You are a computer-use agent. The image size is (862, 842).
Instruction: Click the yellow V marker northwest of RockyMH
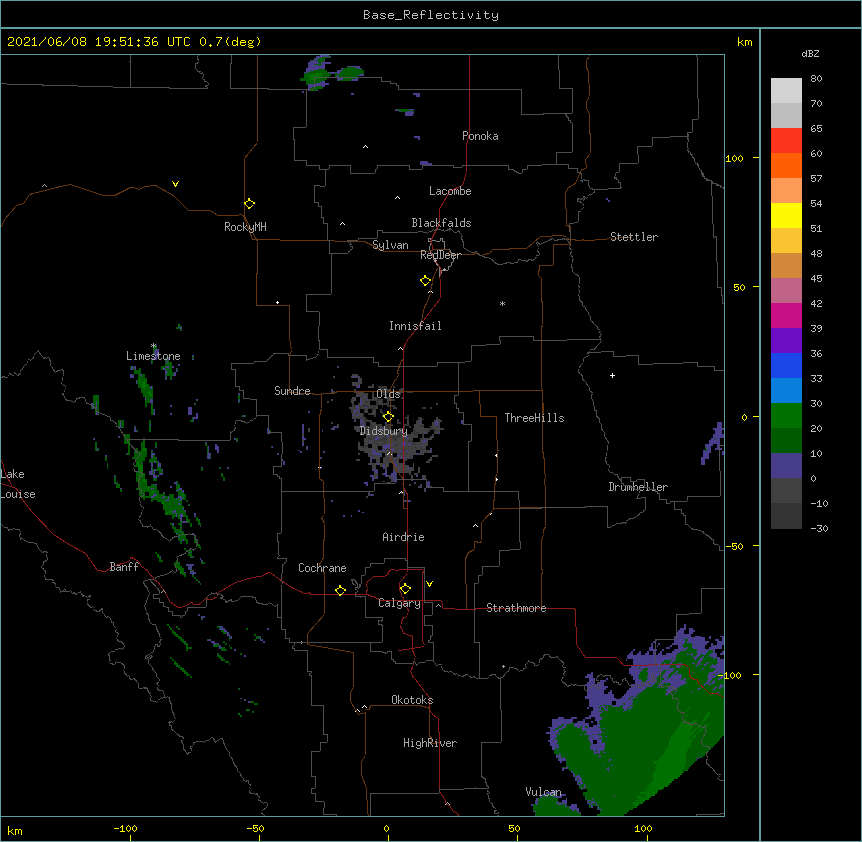coord(175,184)
